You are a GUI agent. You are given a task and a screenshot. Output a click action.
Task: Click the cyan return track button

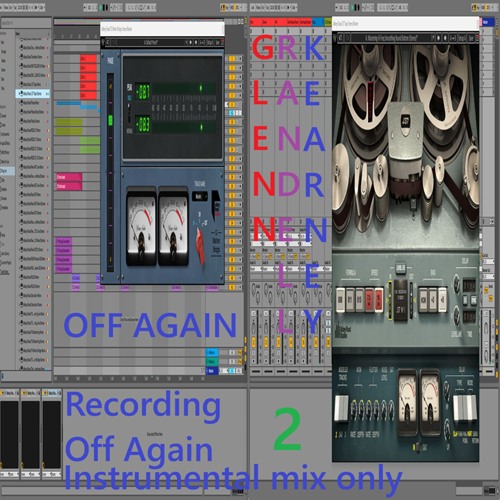point(212,353)
